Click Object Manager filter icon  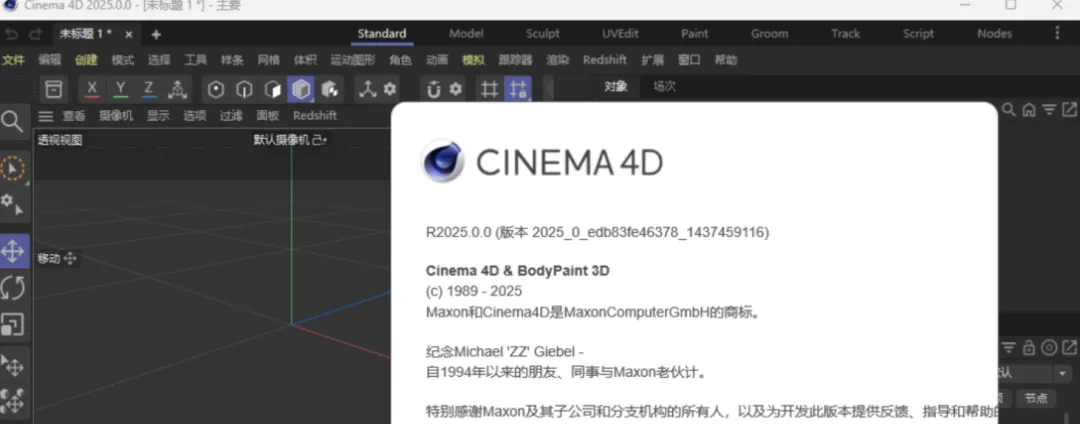[1049, 109]
